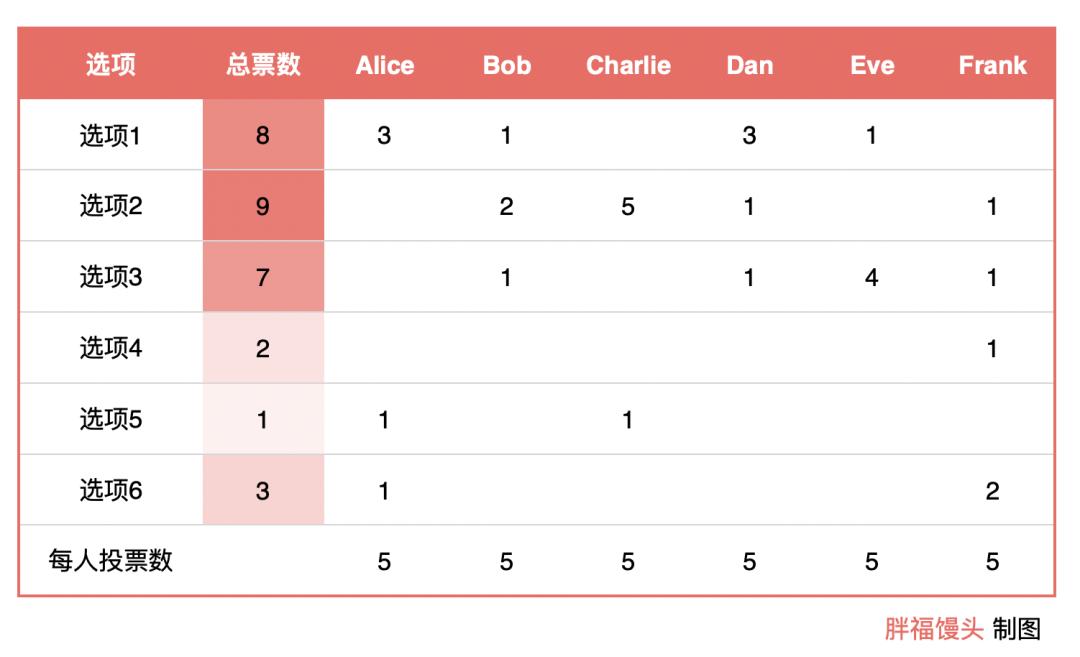Image resolution: width=1080 pixels, height=657 pixels.
Task: Click Charlie's 5 votes for 选项2
Action: point(628,206)
